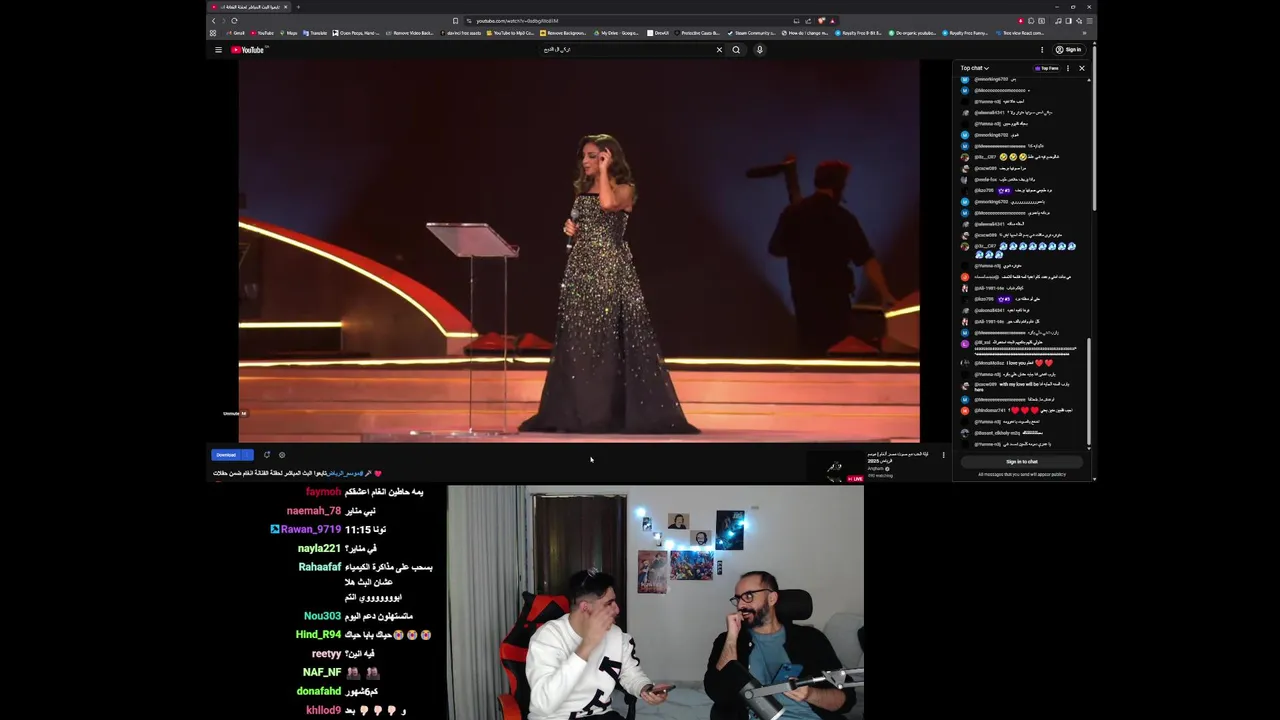This screenshot has height=720, width=1280.
Task: Select the active YouTube live stream tab
Action: [x=249, y=7]
